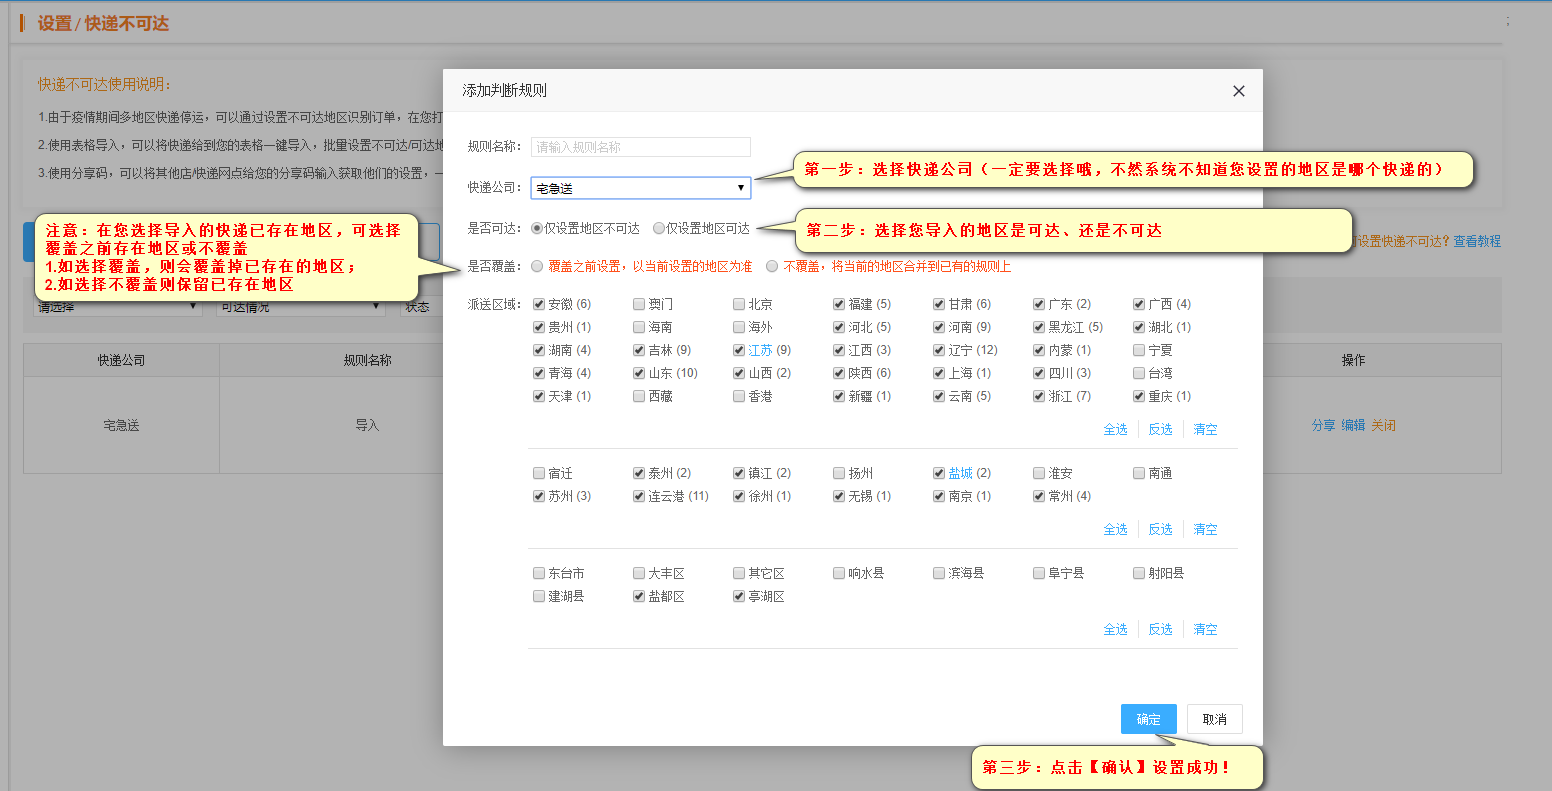
Task: Cancel the dialog with 取消 button
Action: point(1215,719)
